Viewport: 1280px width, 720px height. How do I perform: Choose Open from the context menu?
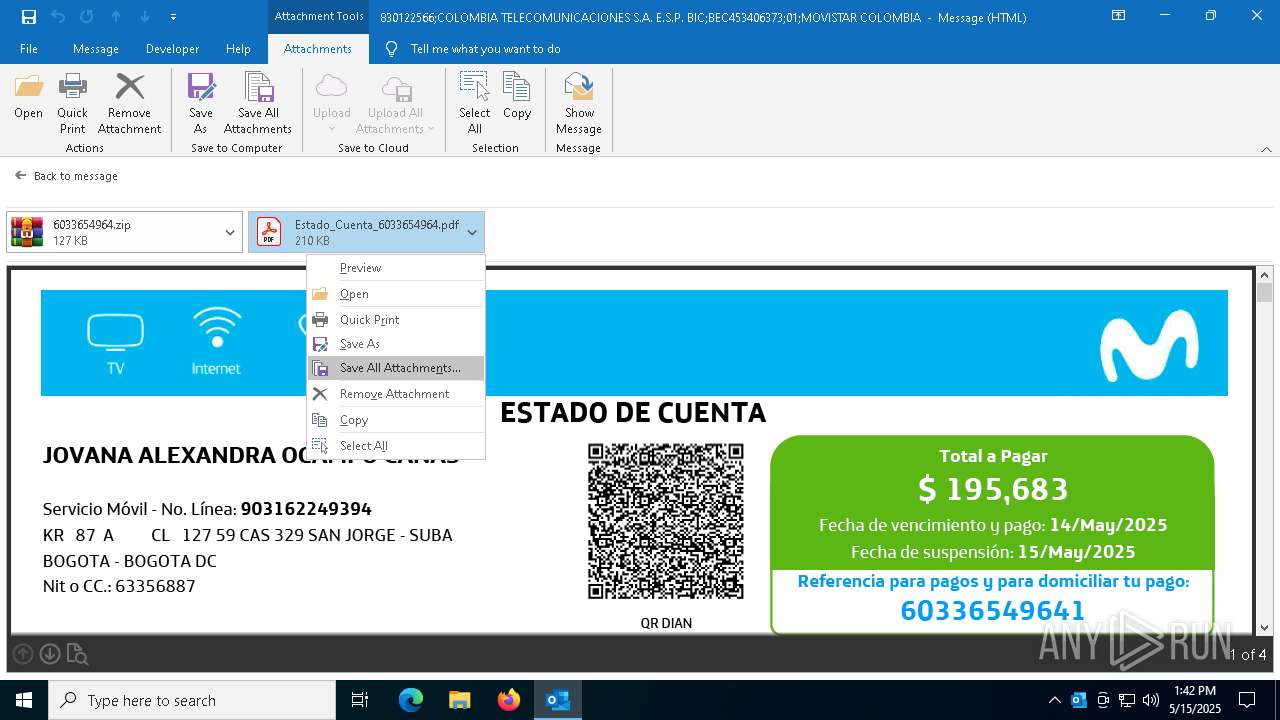click(396, 294)
